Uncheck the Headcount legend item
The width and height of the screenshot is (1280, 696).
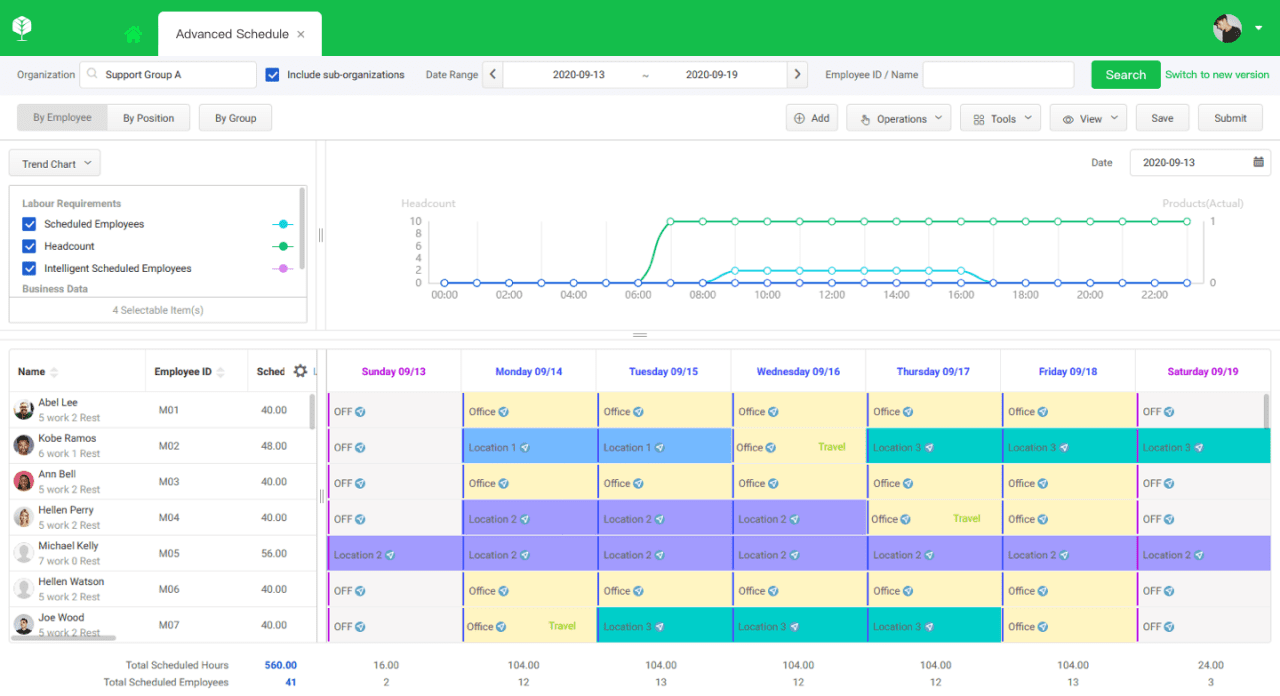(28, 245)
